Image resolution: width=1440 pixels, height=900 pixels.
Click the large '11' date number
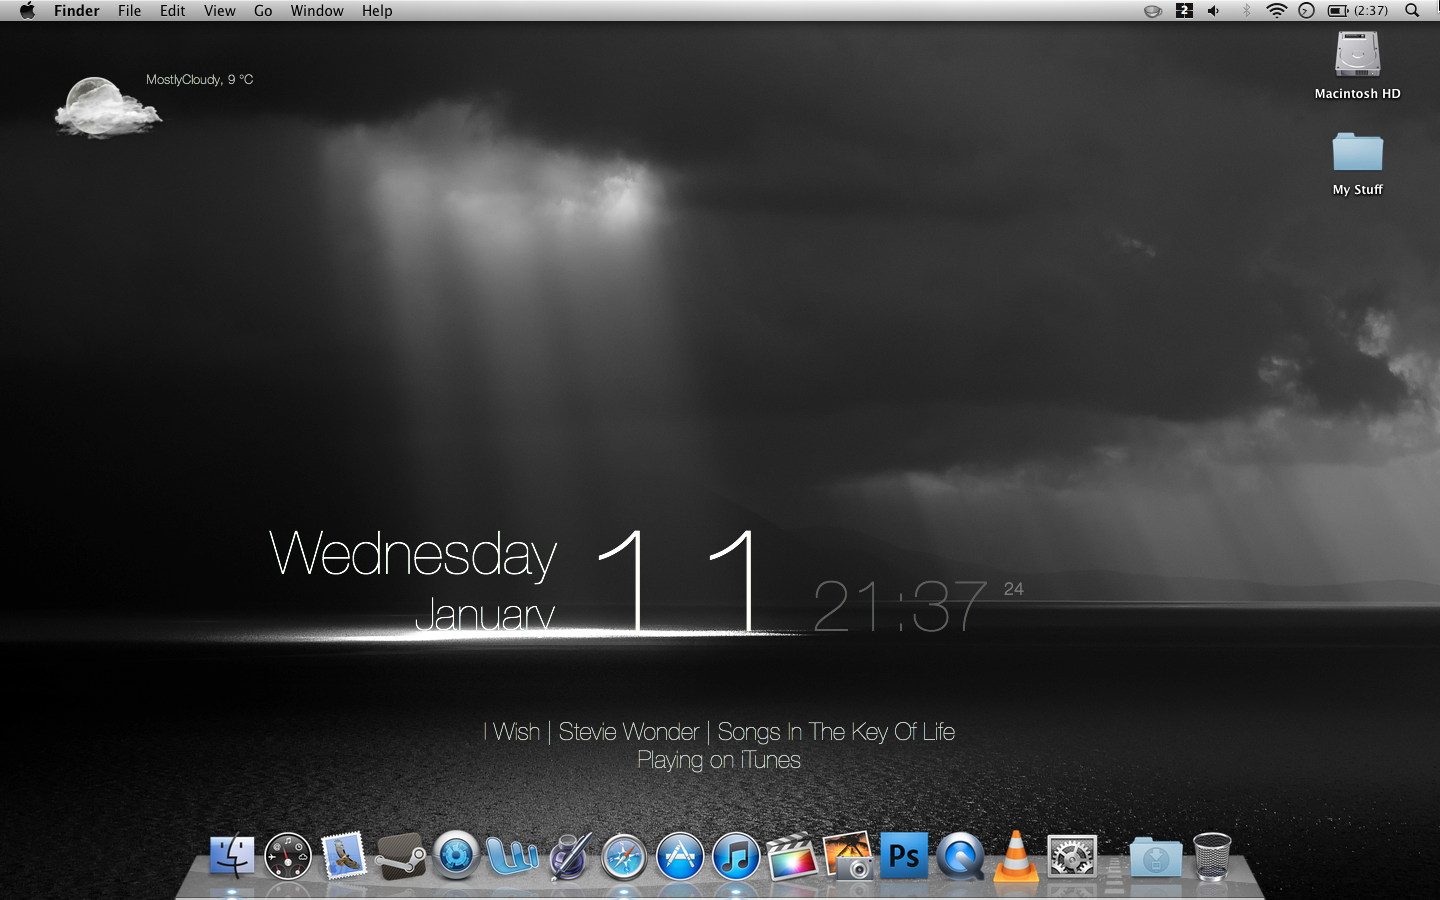pyautogui.click(x=678, y=580)
